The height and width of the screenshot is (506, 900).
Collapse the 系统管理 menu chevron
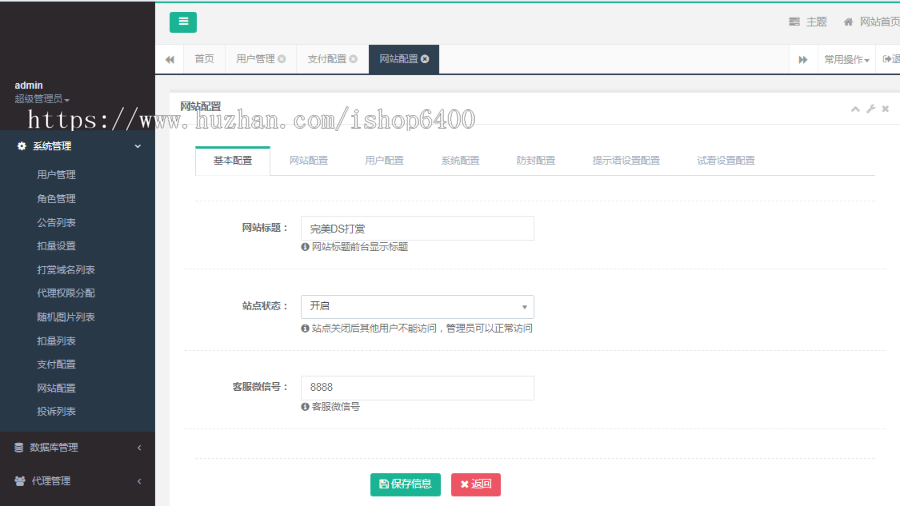point(138,146)
